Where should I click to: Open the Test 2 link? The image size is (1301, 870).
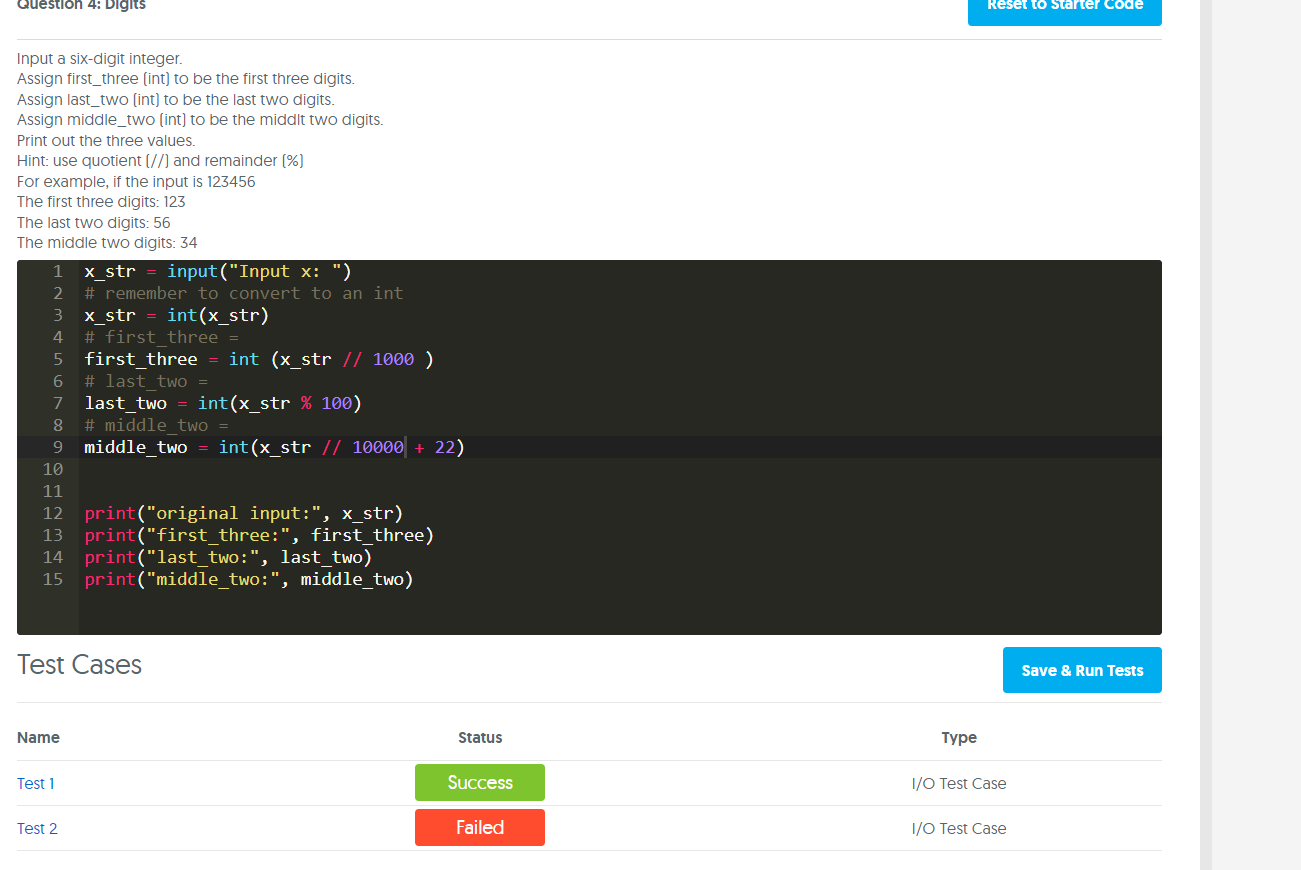(x=37, y=828)
